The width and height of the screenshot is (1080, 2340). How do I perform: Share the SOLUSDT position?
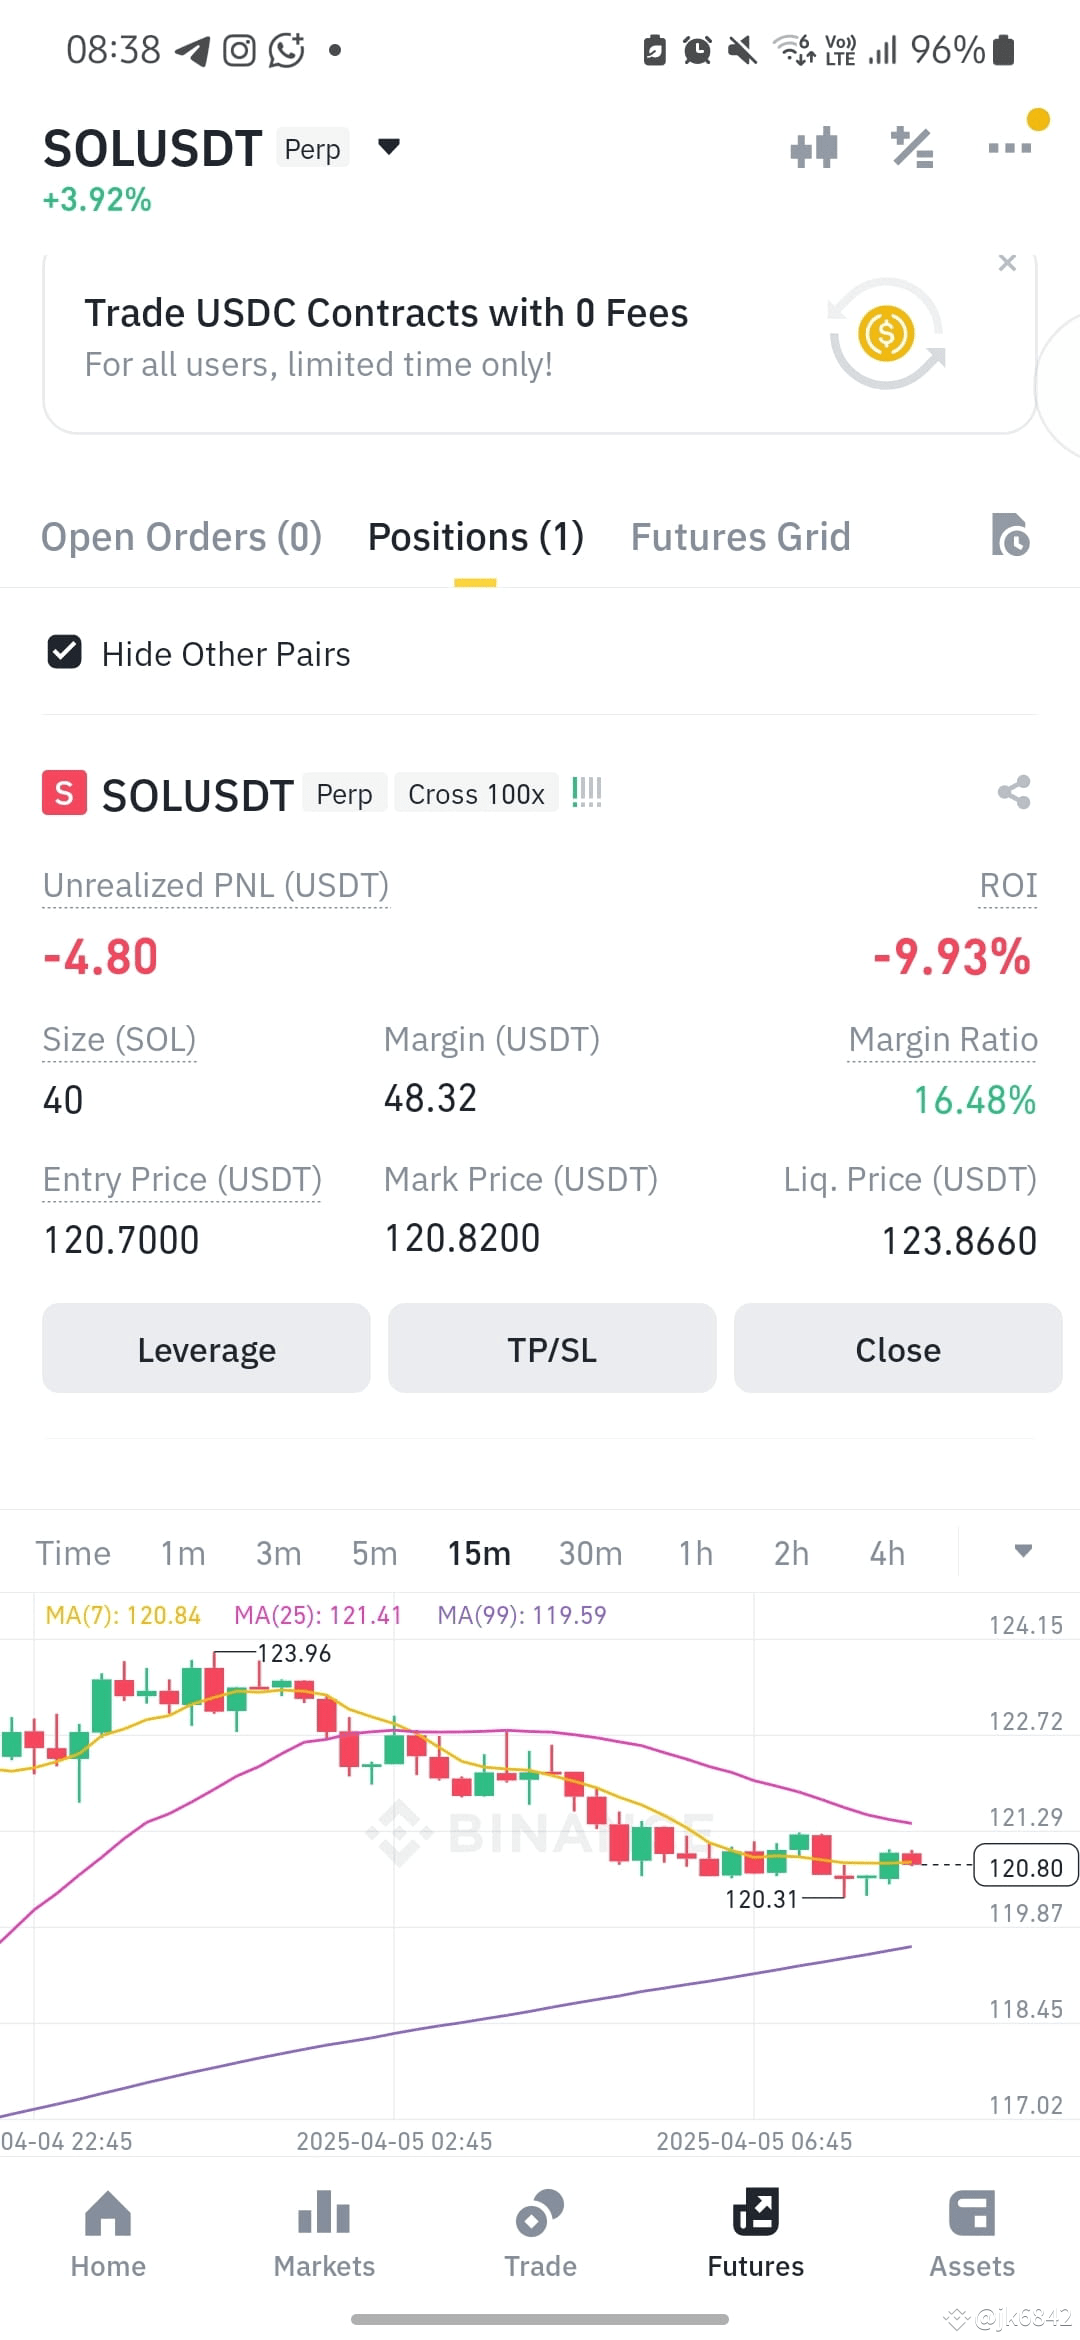click(1014, 792)
